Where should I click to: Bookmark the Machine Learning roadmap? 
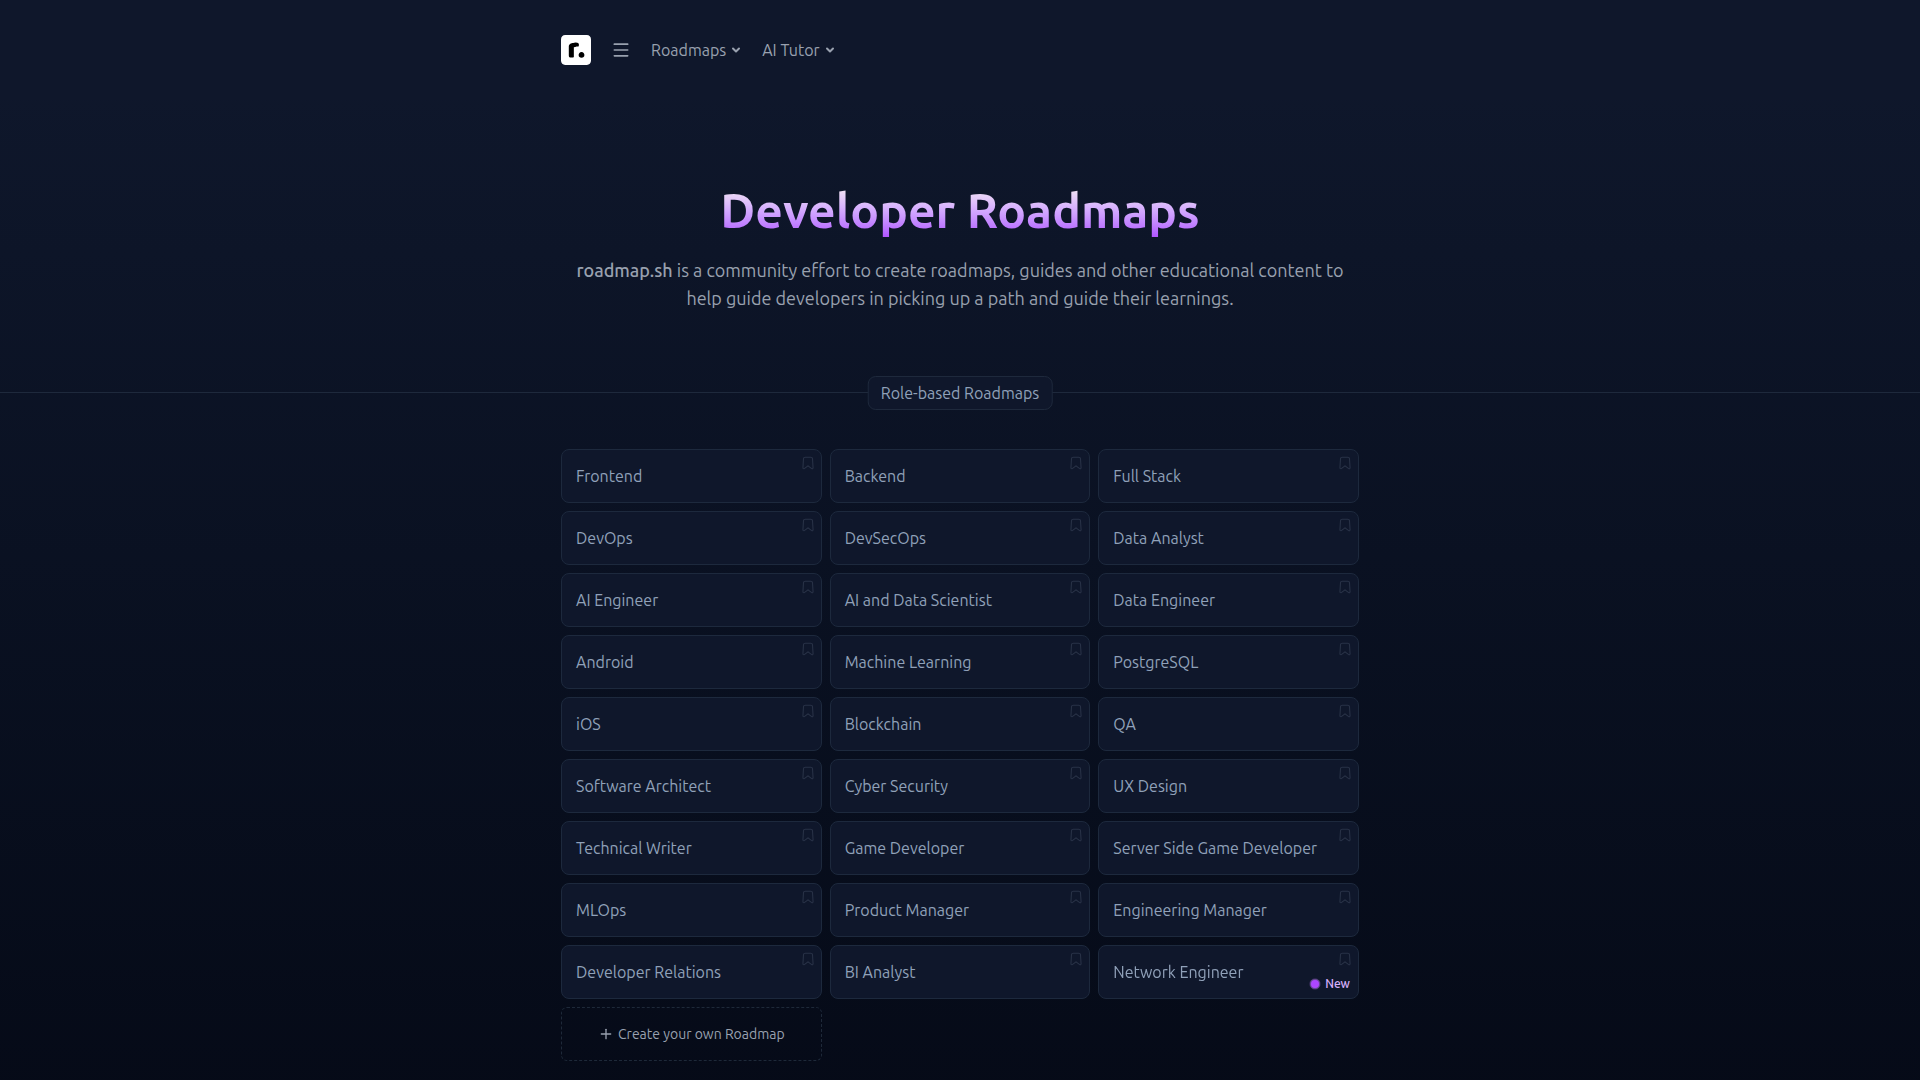coord(1076,649)
